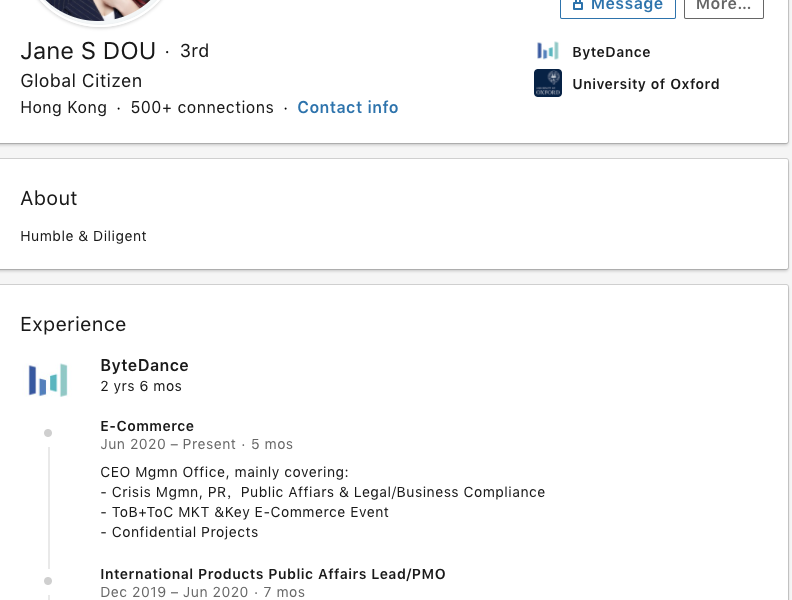This screenshot has height=600, width=792.
Task: Open the More... actions dropdown
Action: [x=723, y=6]
